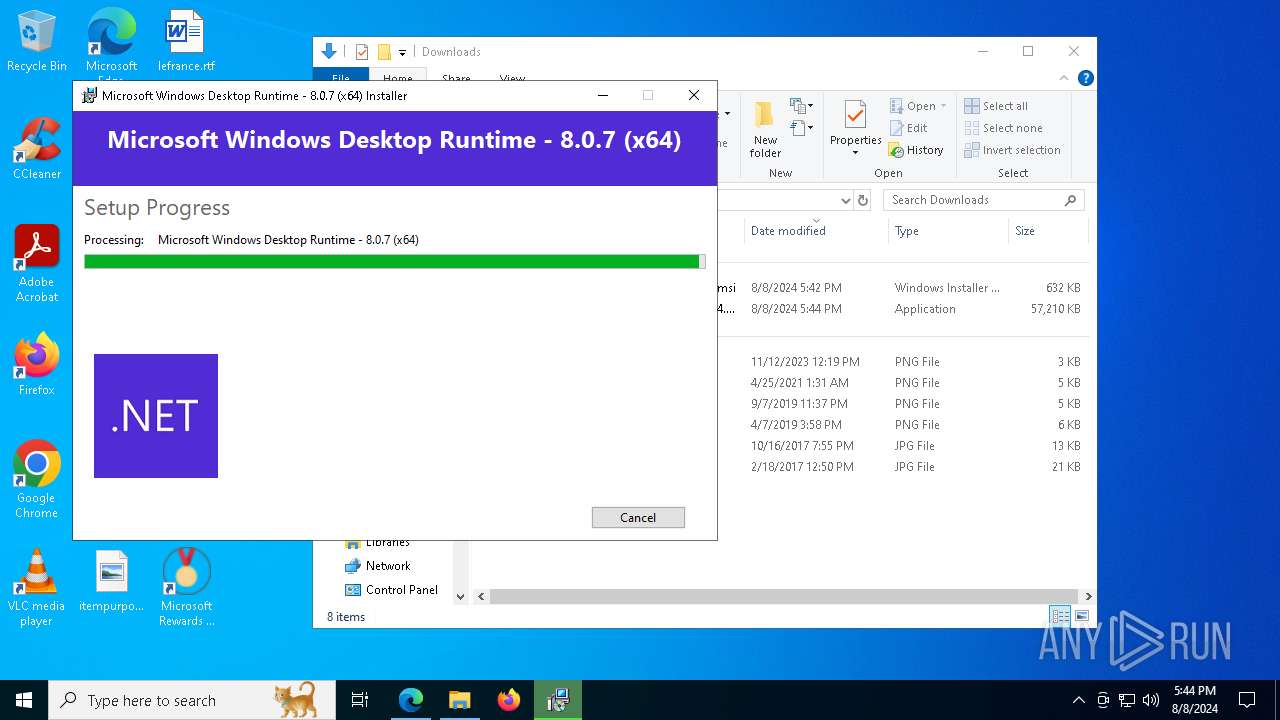1280x720 pixels.
Task: Click the New folder icon in Explorer ribbon
Action: tap(765, 129)
